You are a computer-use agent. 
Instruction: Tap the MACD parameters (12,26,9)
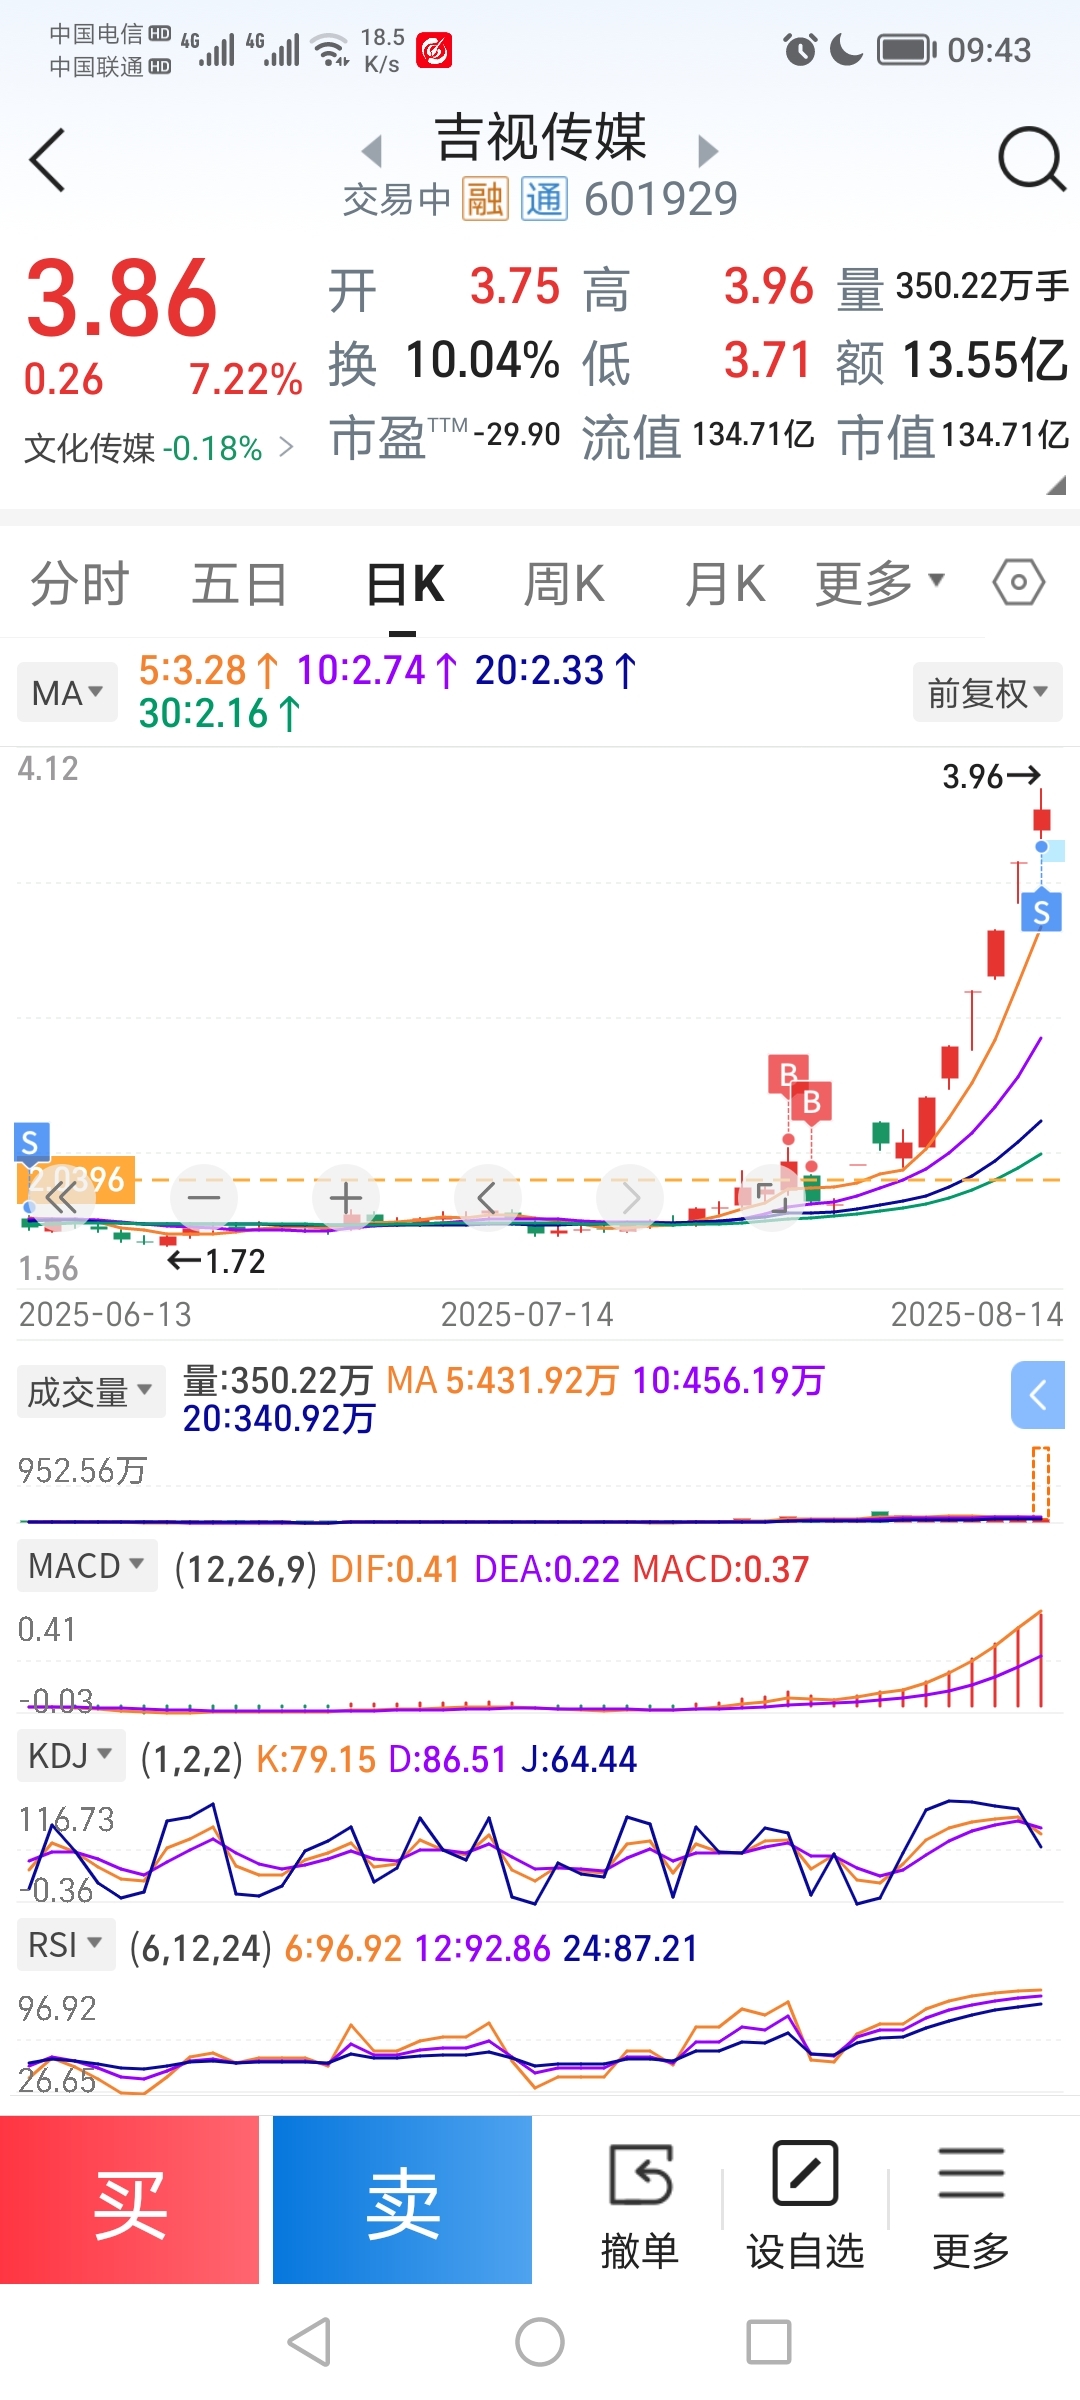click(x=245, y=1569)
